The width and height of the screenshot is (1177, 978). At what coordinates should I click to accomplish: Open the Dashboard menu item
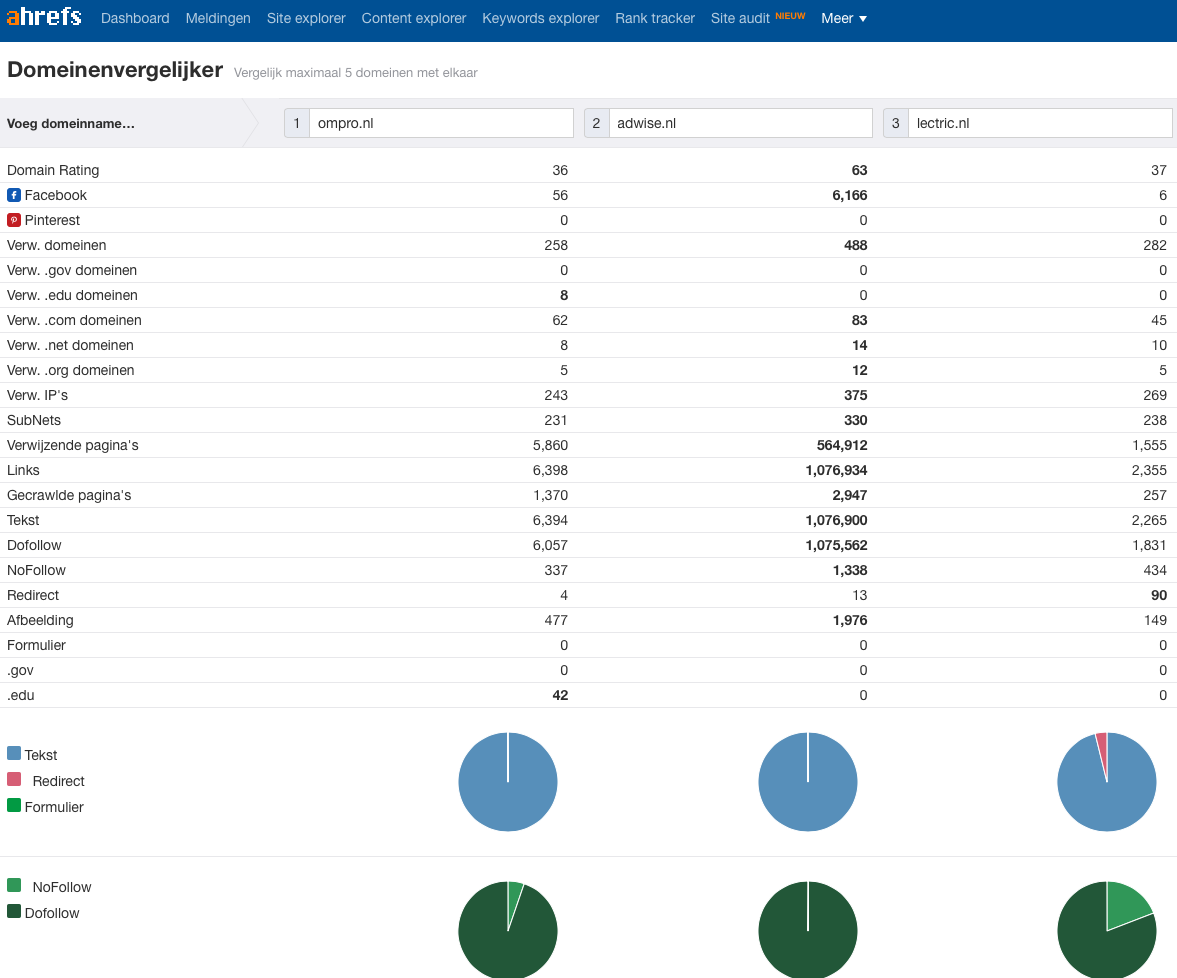135,18
